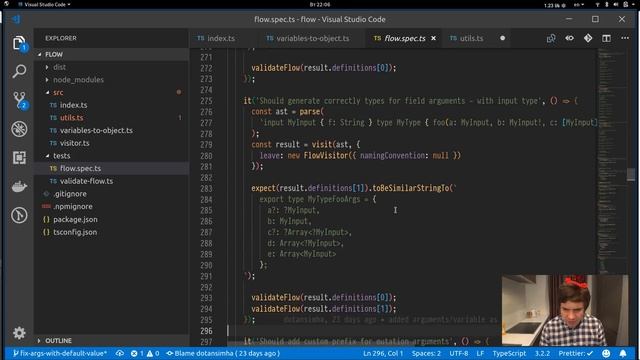Click the sync changes cloud icon
The height and width of the screenshot is (360, 640).
tap(120, 353)
